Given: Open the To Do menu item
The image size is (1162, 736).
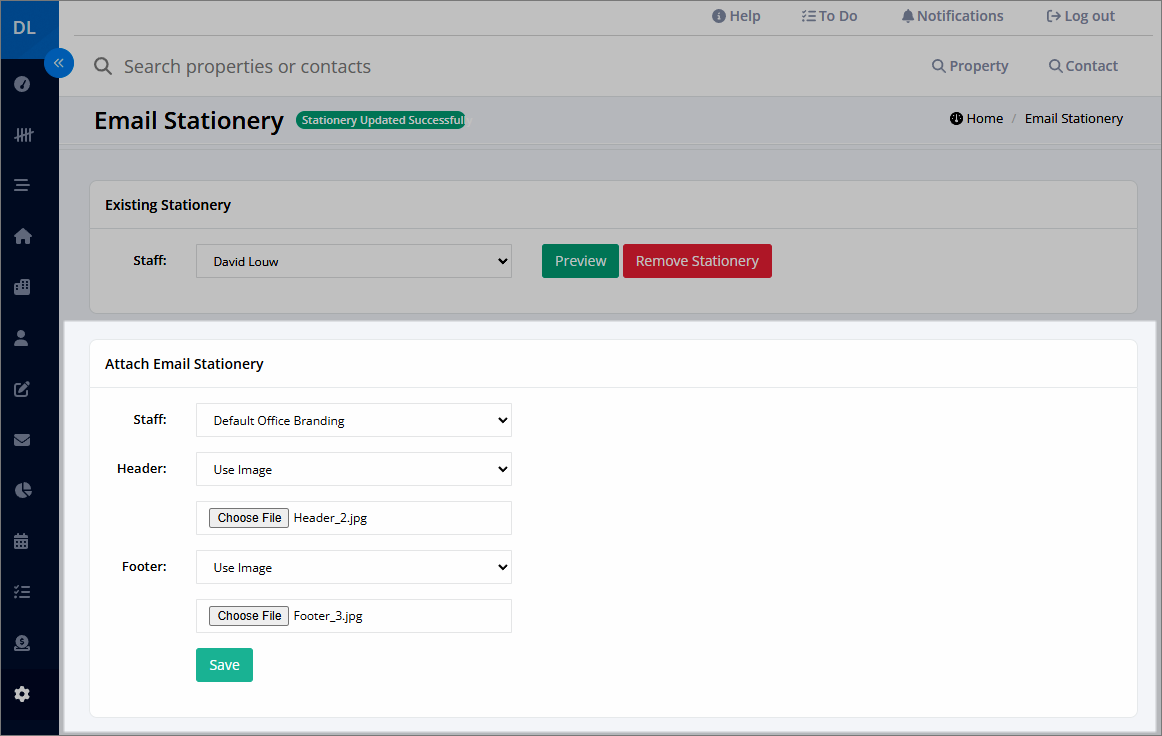Looking at the screenshot, I should click(829, 16).
